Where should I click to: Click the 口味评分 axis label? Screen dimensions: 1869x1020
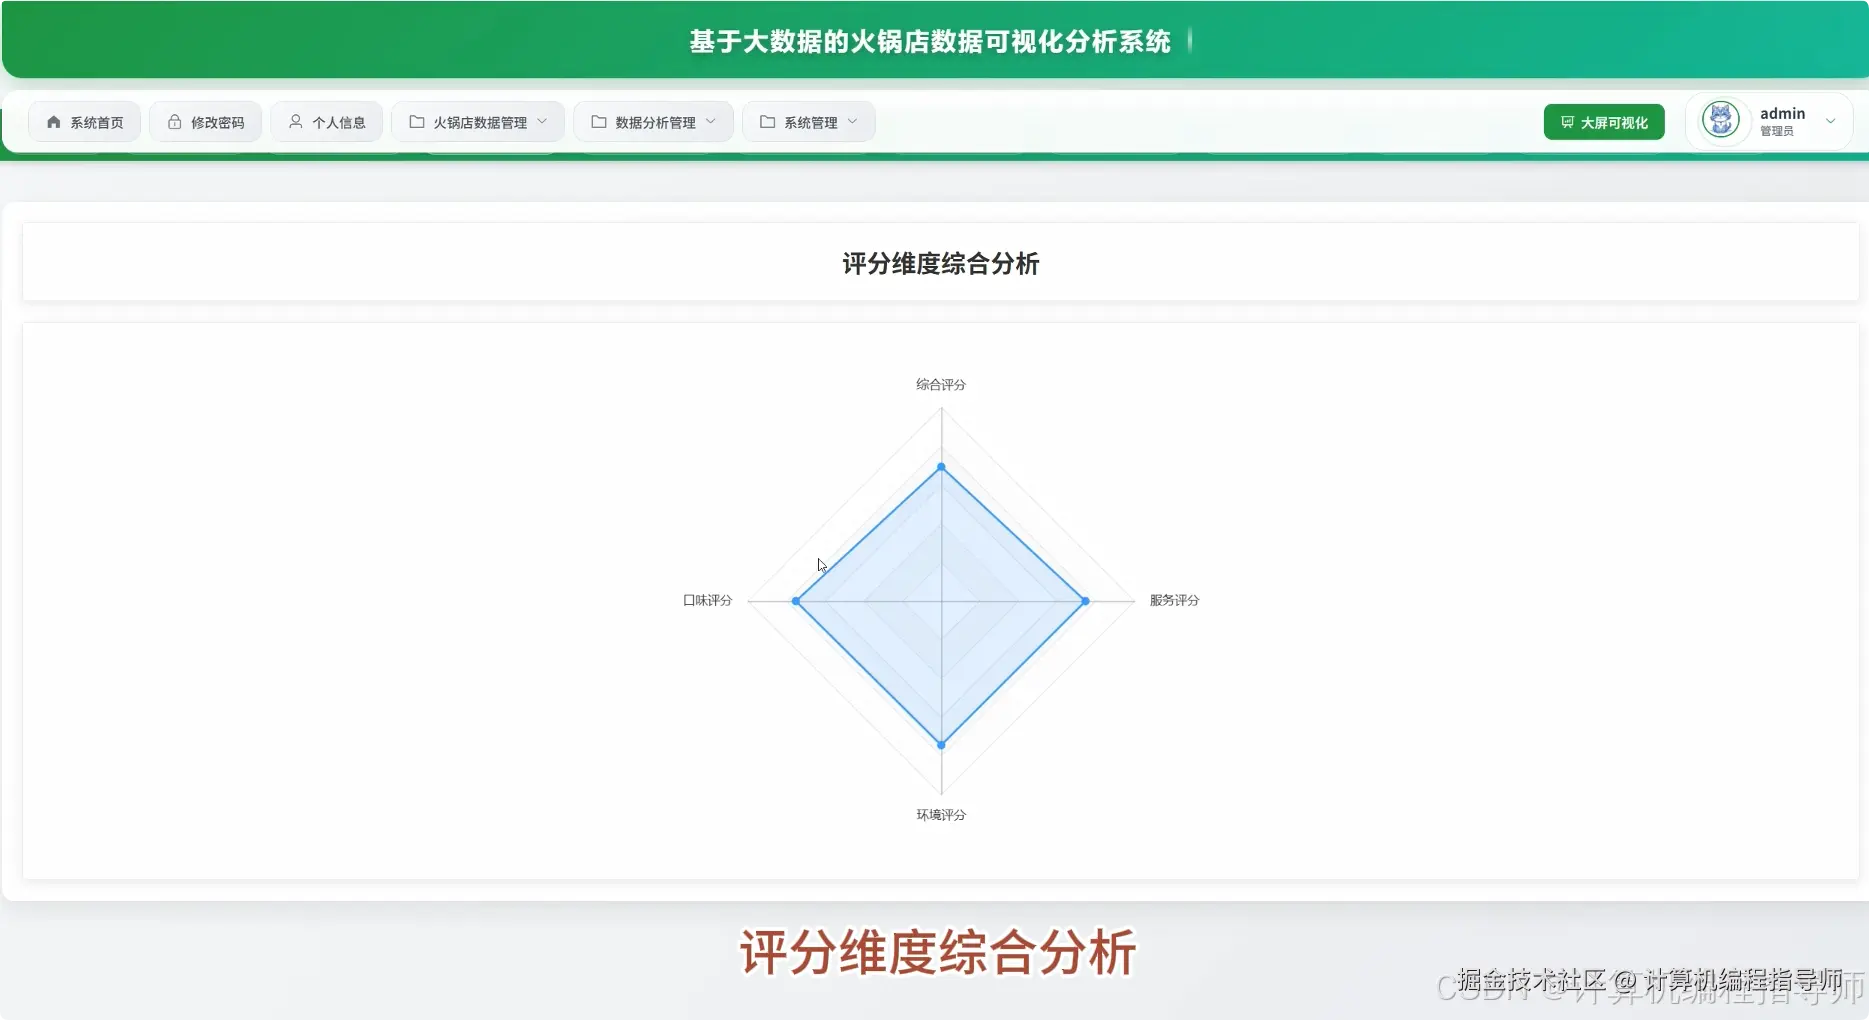[x=707, y=600]
